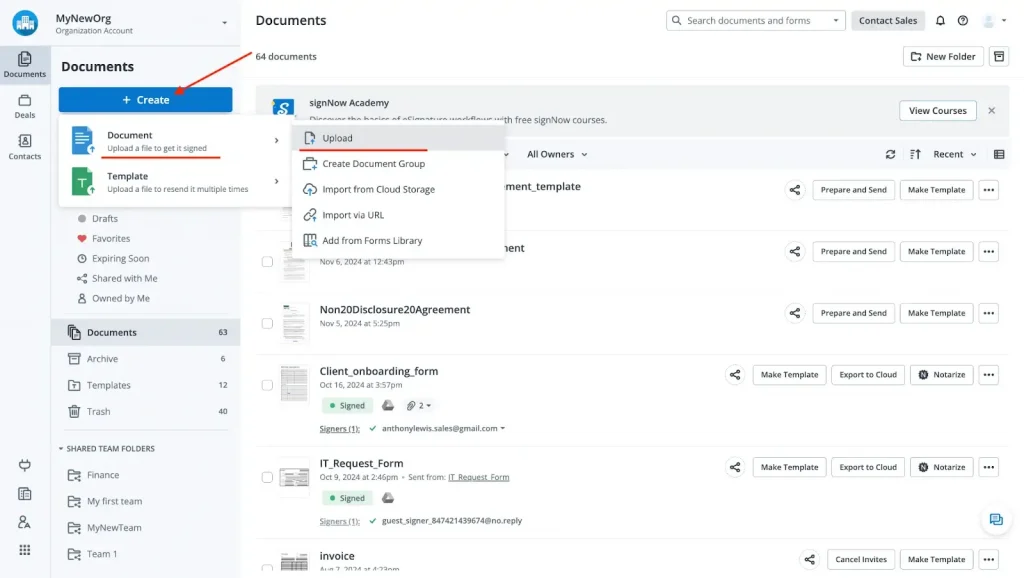1024x578 pixels.
Task: Choose Upload from the Document submenu
Action: click(337, 138)
